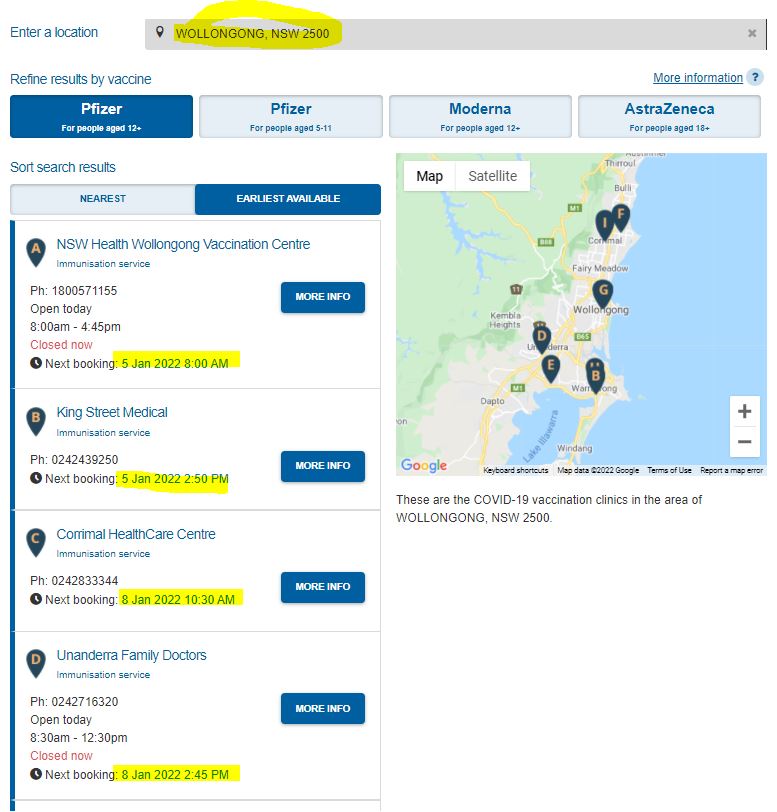
Task: Open the More information link
Action: 698,78
